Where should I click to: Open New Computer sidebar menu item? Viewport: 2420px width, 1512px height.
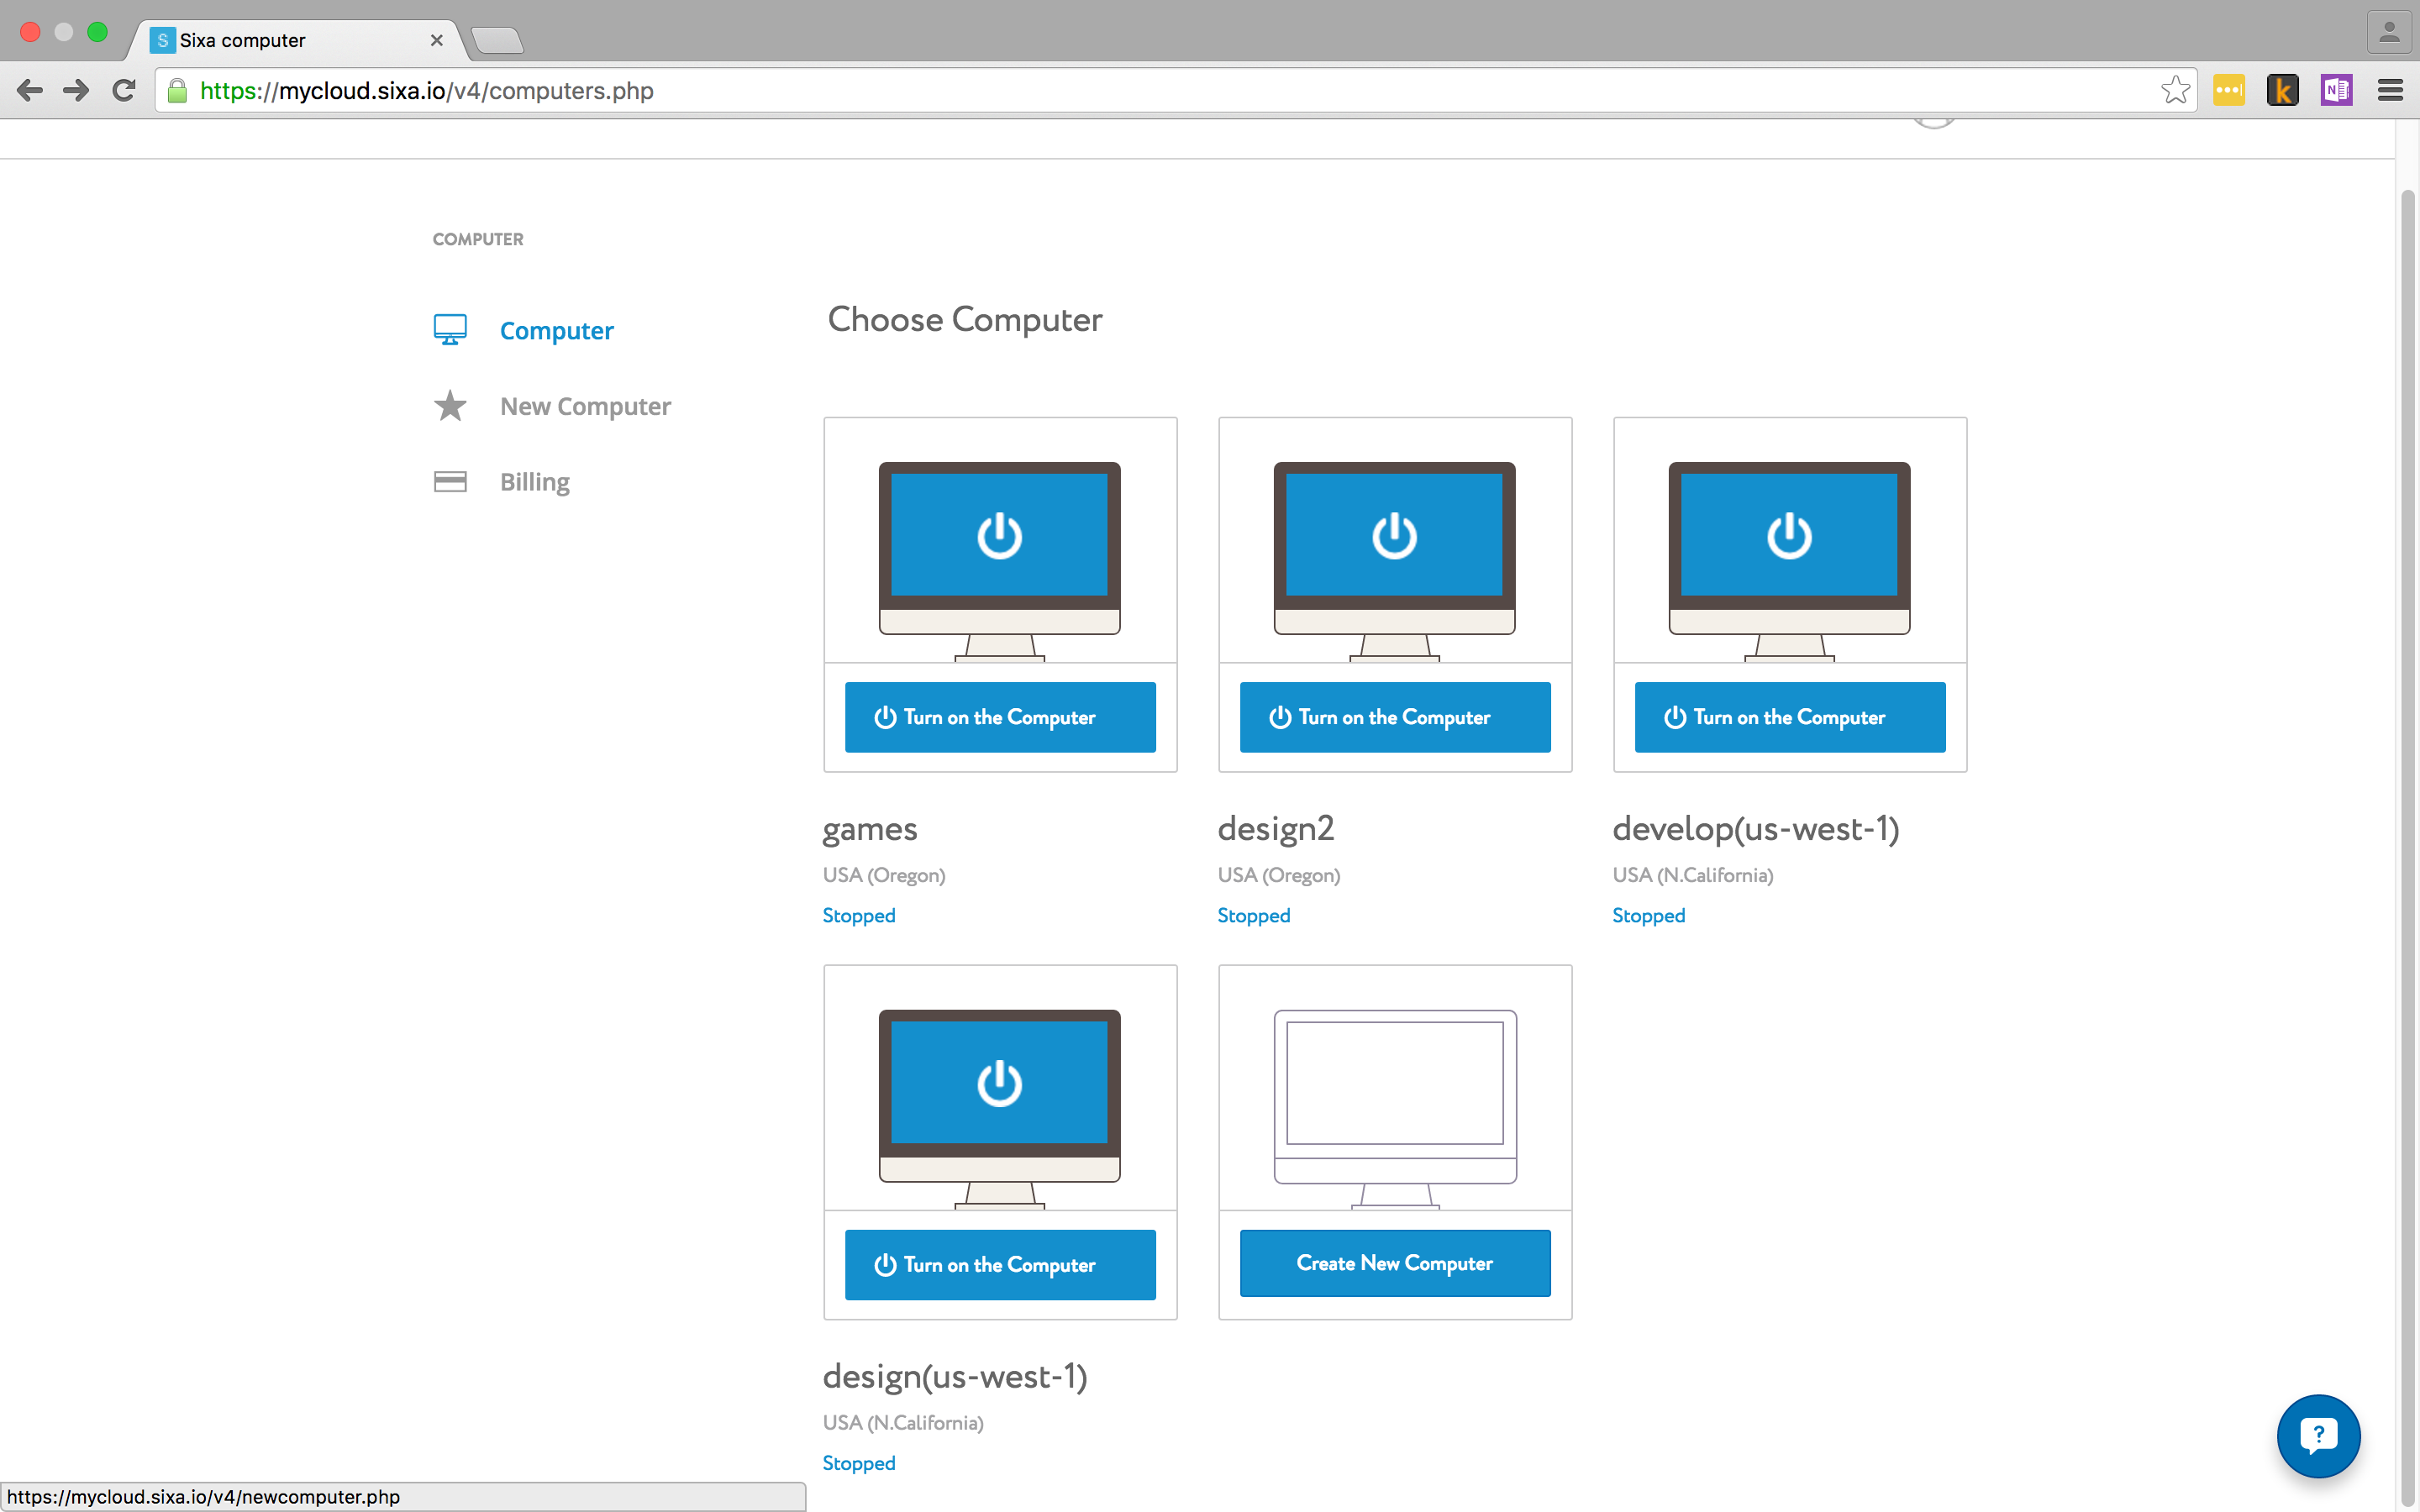[585, 406]
